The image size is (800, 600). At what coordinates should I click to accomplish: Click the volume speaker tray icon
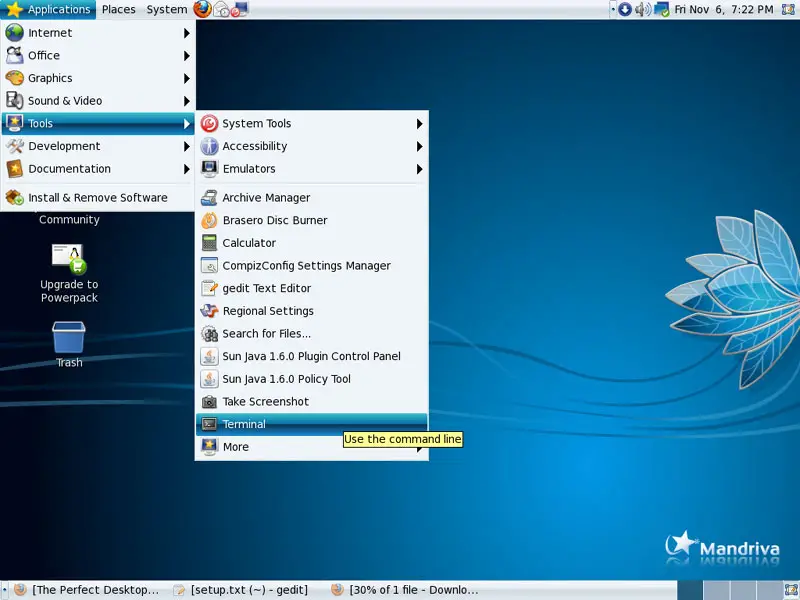pyautogui.click(x=642, y=9)
